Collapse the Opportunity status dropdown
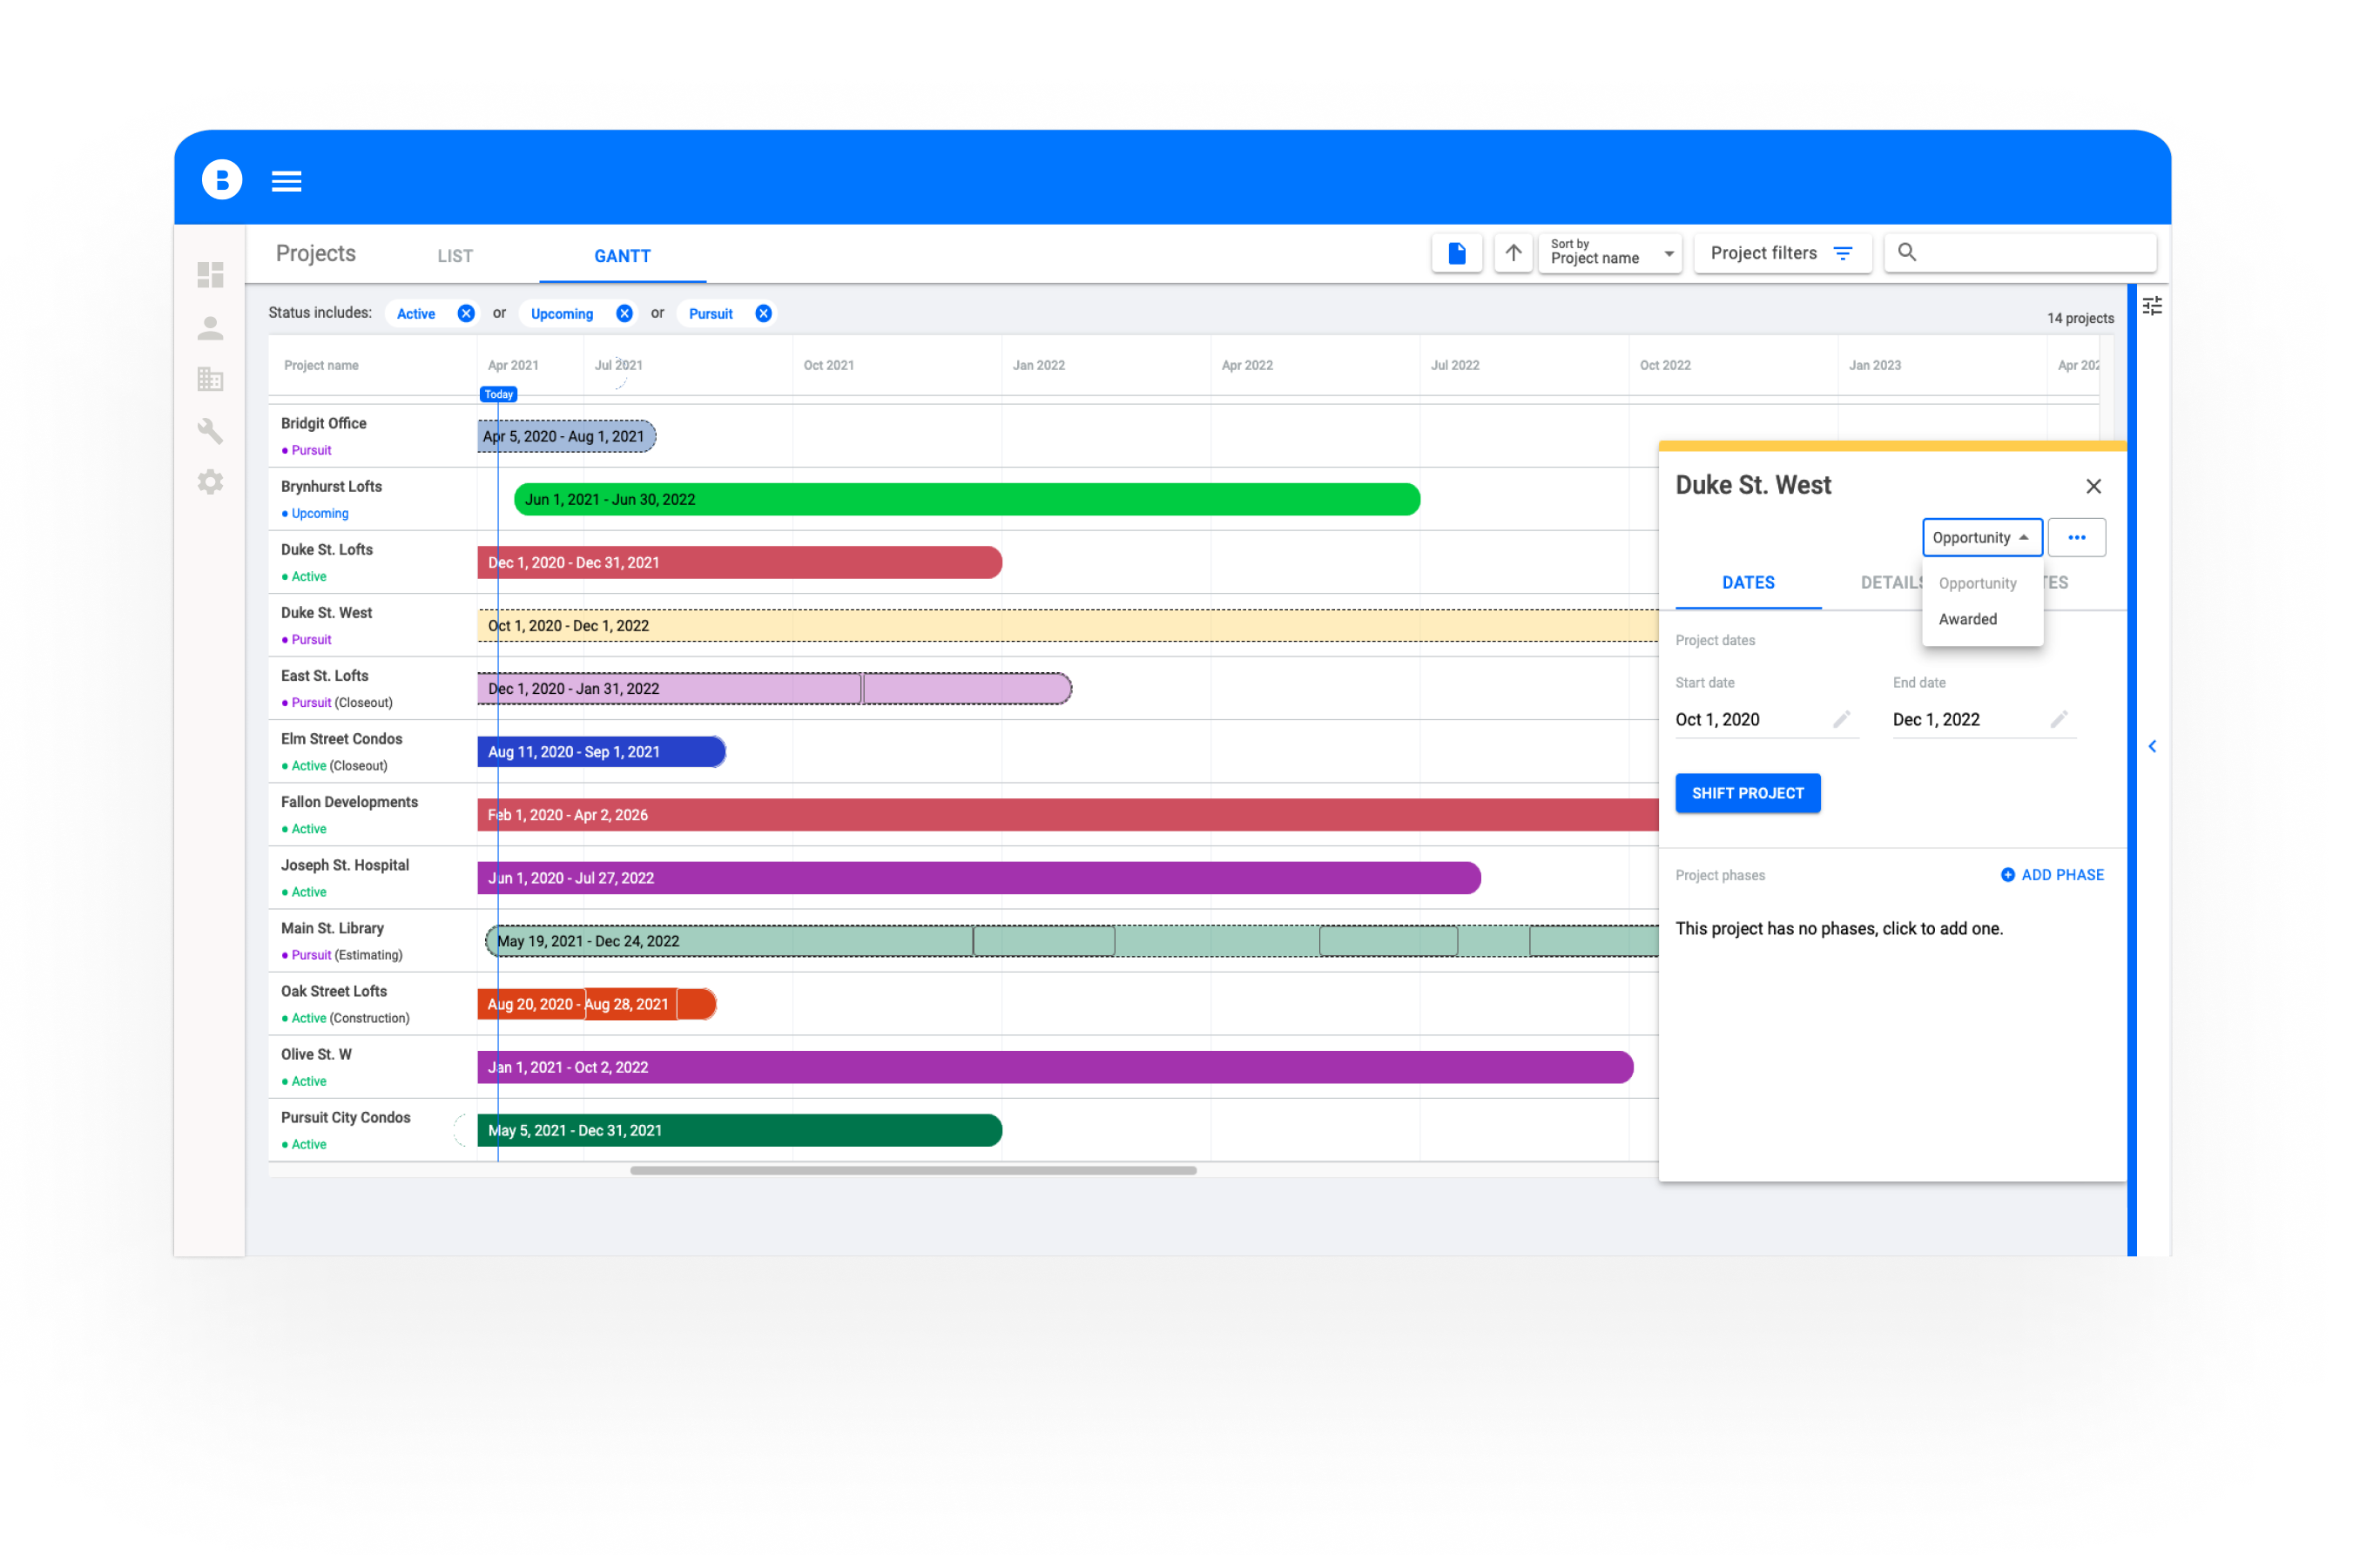The image size is (2380, 1555). tap(1981, 538)
